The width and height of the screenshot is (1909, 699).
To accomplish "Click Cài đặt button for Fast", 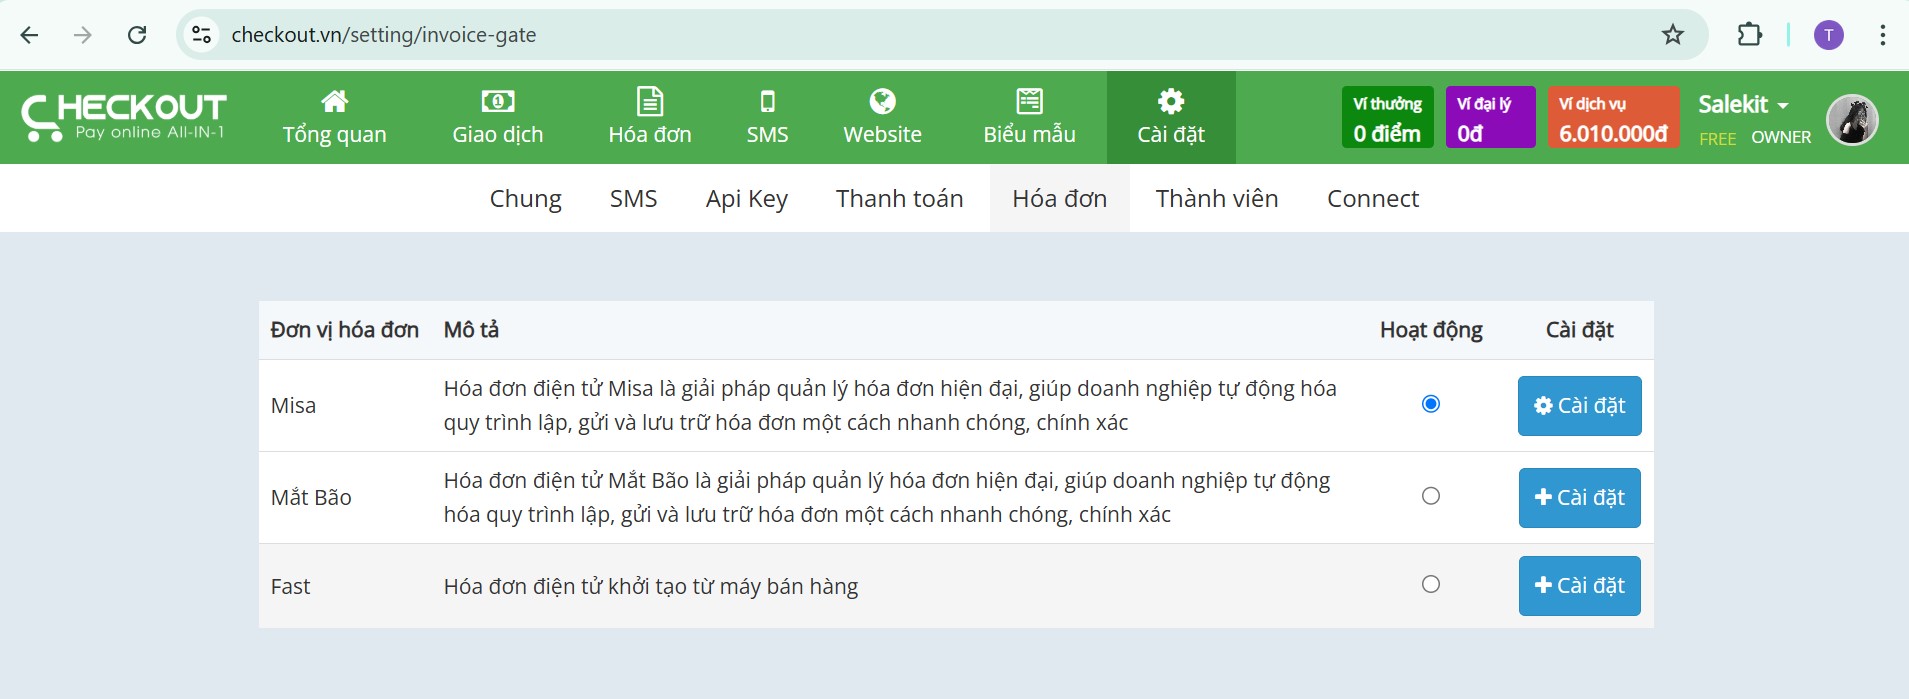I will [1580, 586].
